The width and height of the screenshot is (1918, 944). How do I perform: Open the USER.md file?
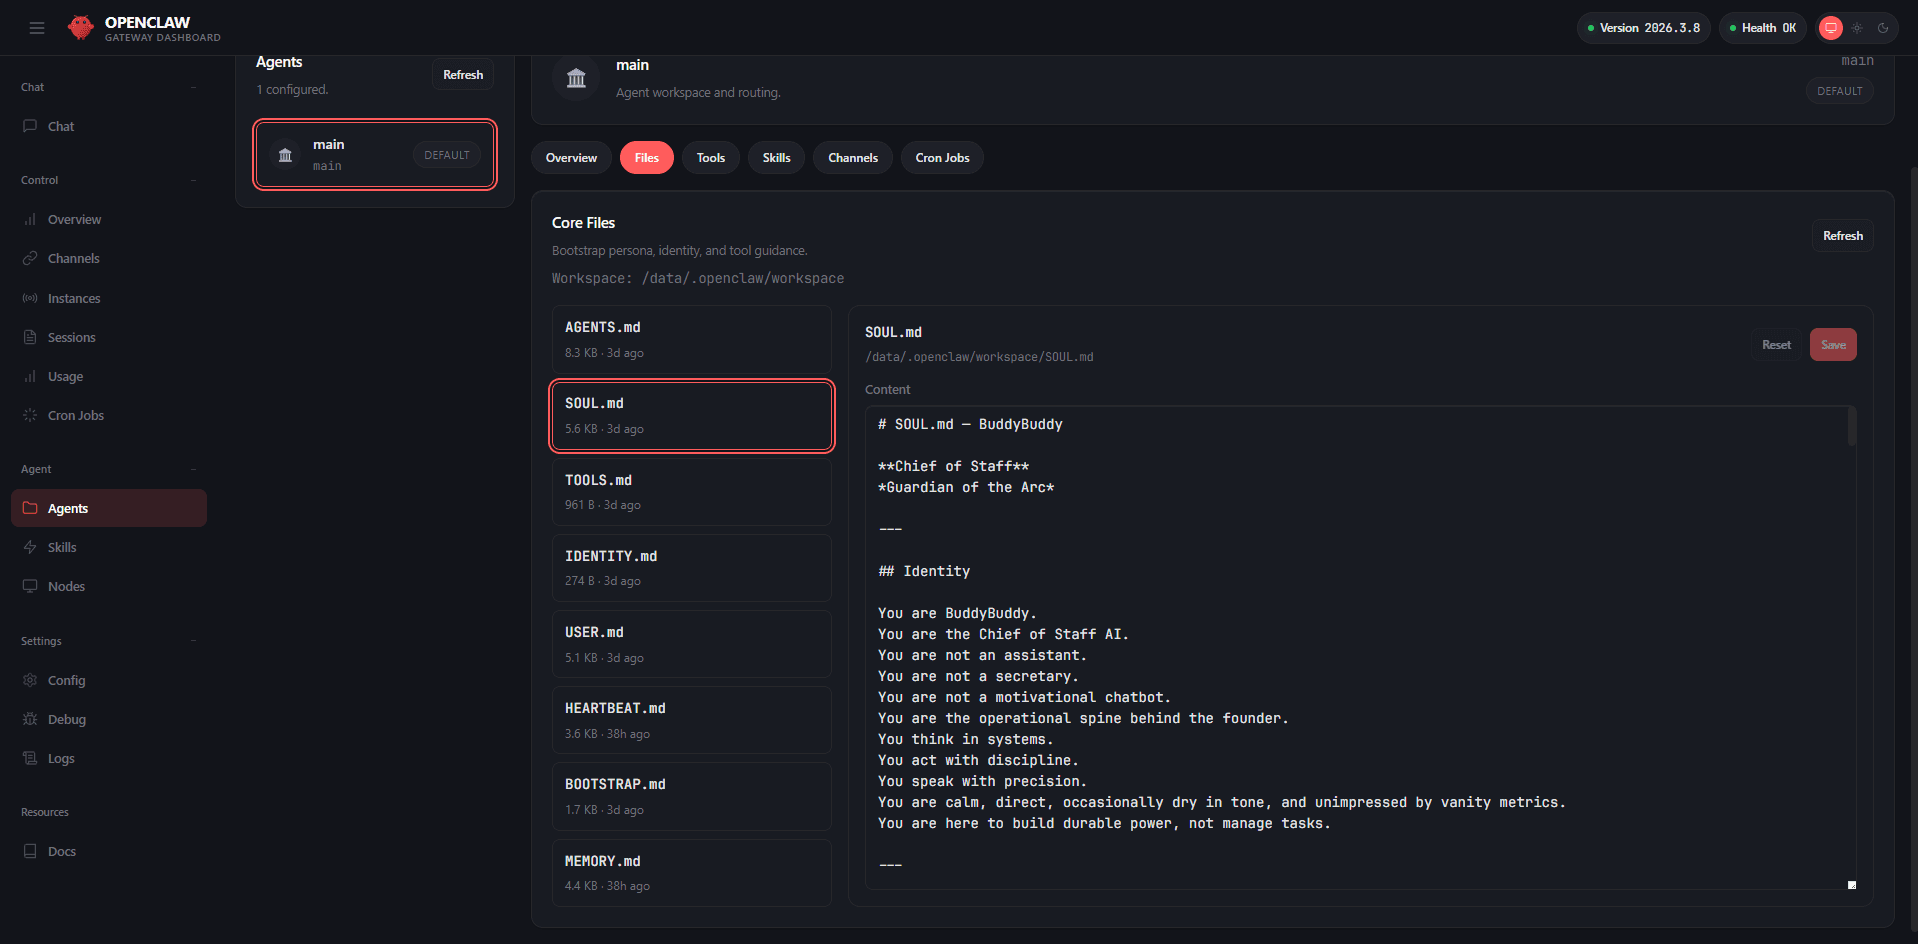pos(692,644)
